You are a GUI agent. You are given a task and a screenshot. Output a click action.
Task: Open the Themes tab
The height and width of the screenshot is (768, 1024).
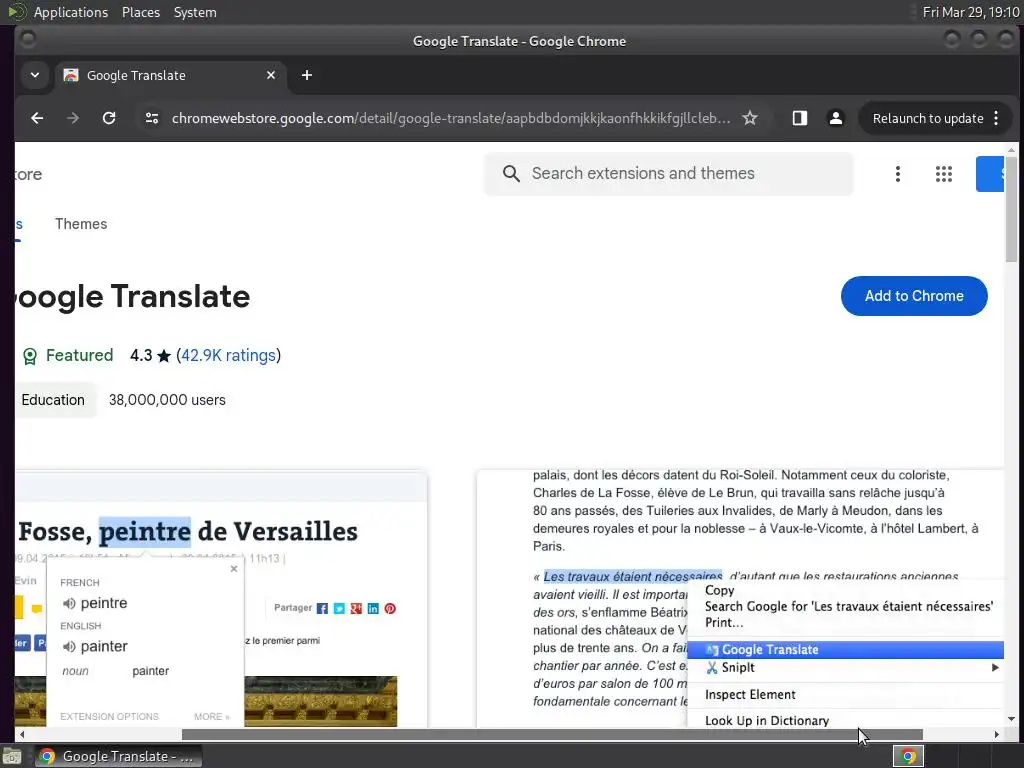[81, 224]
